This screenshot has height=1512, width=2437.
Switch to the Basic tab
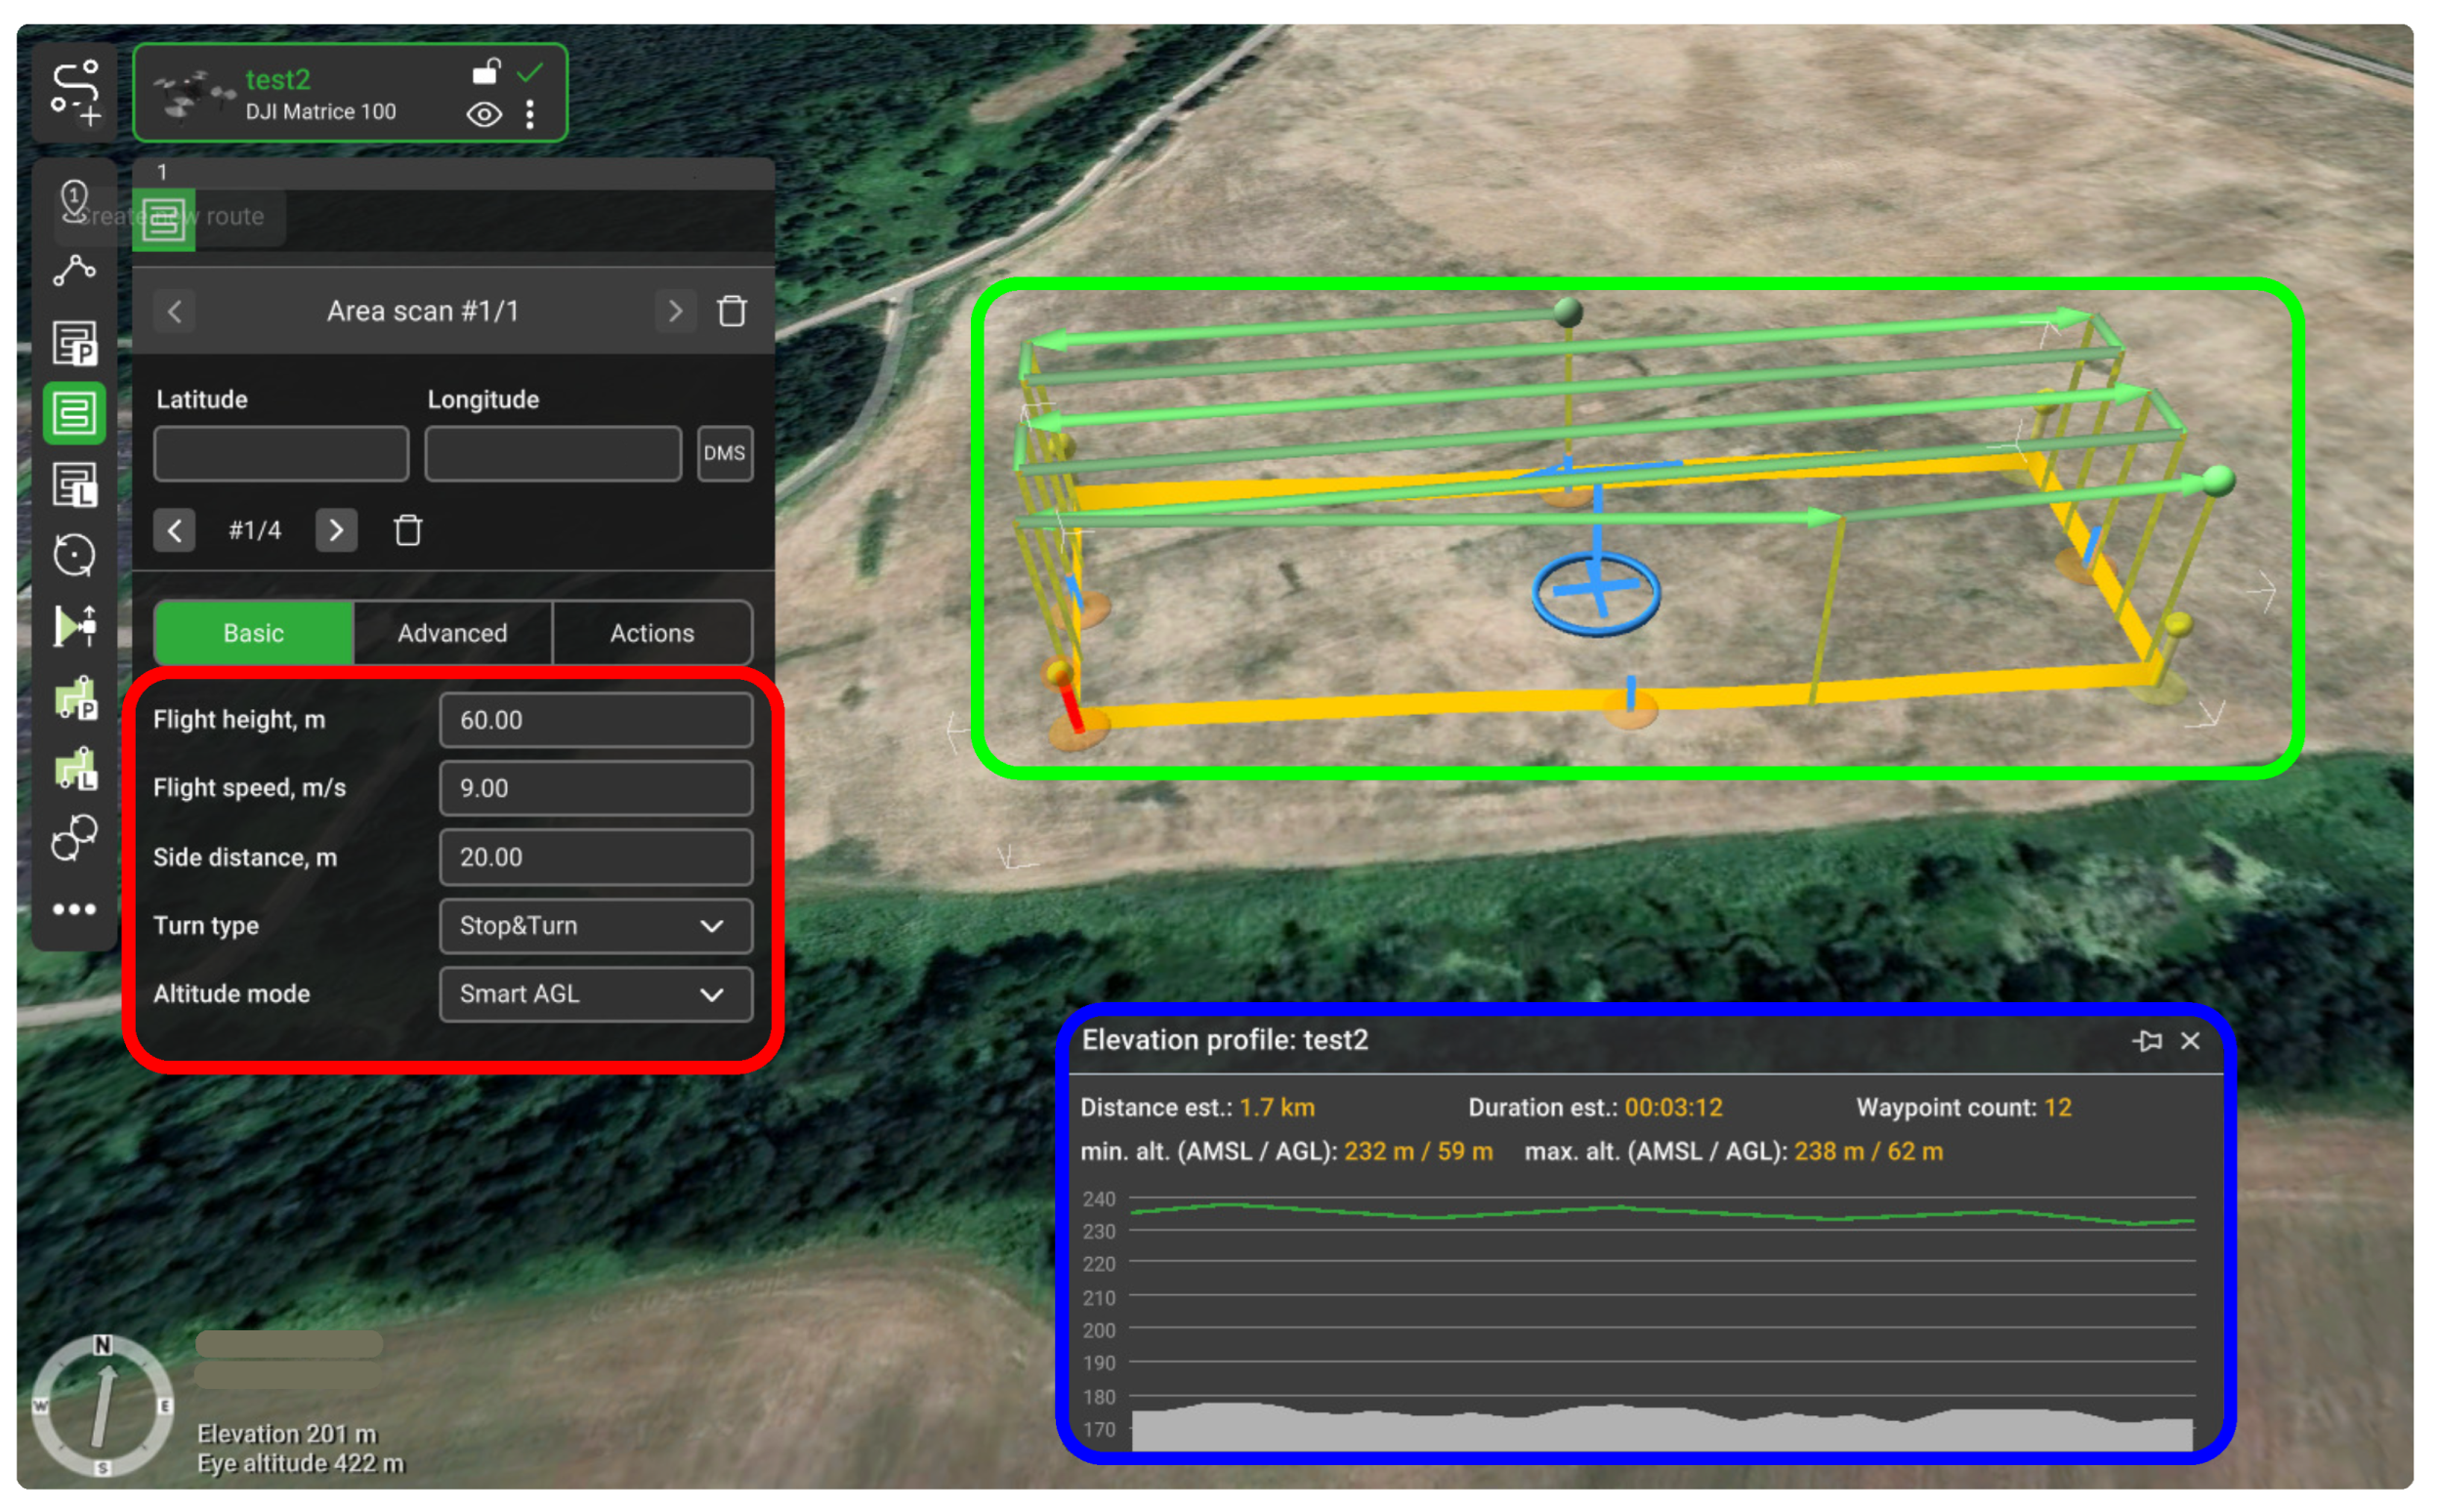point(253,633)
